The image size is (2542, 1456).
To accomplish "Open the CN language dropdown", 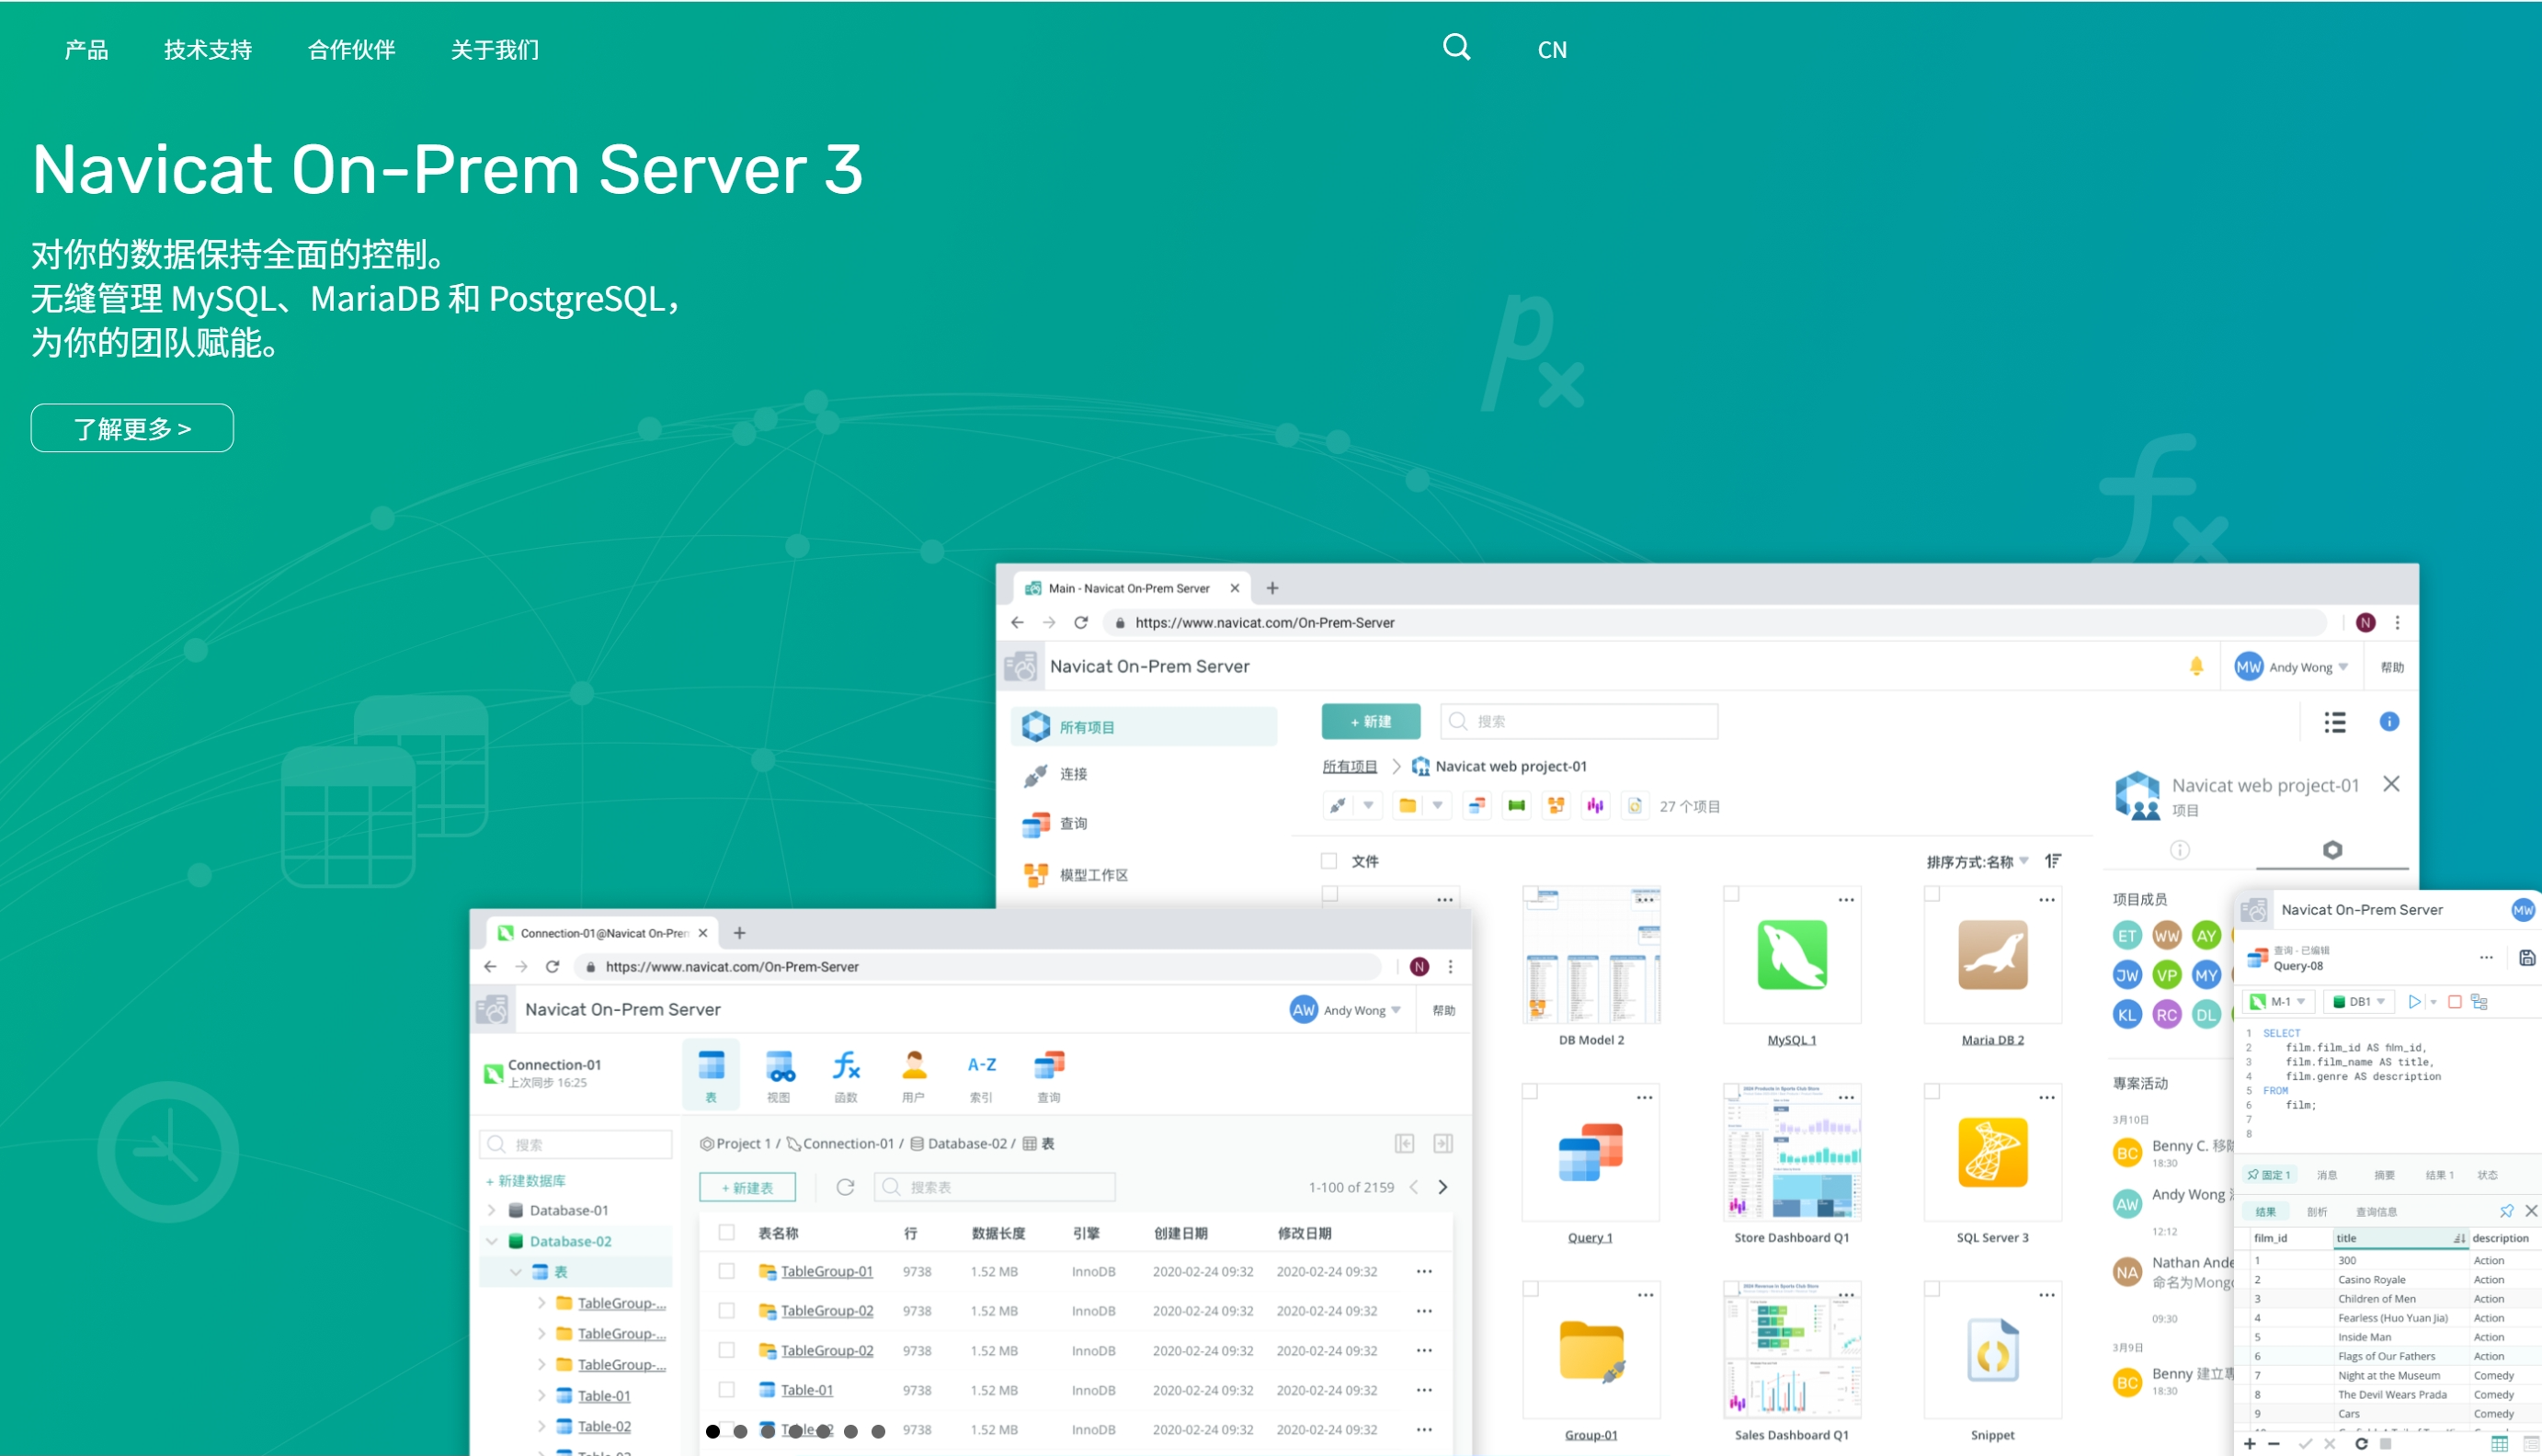I will pyautogui.click(x=1551, y=50).
